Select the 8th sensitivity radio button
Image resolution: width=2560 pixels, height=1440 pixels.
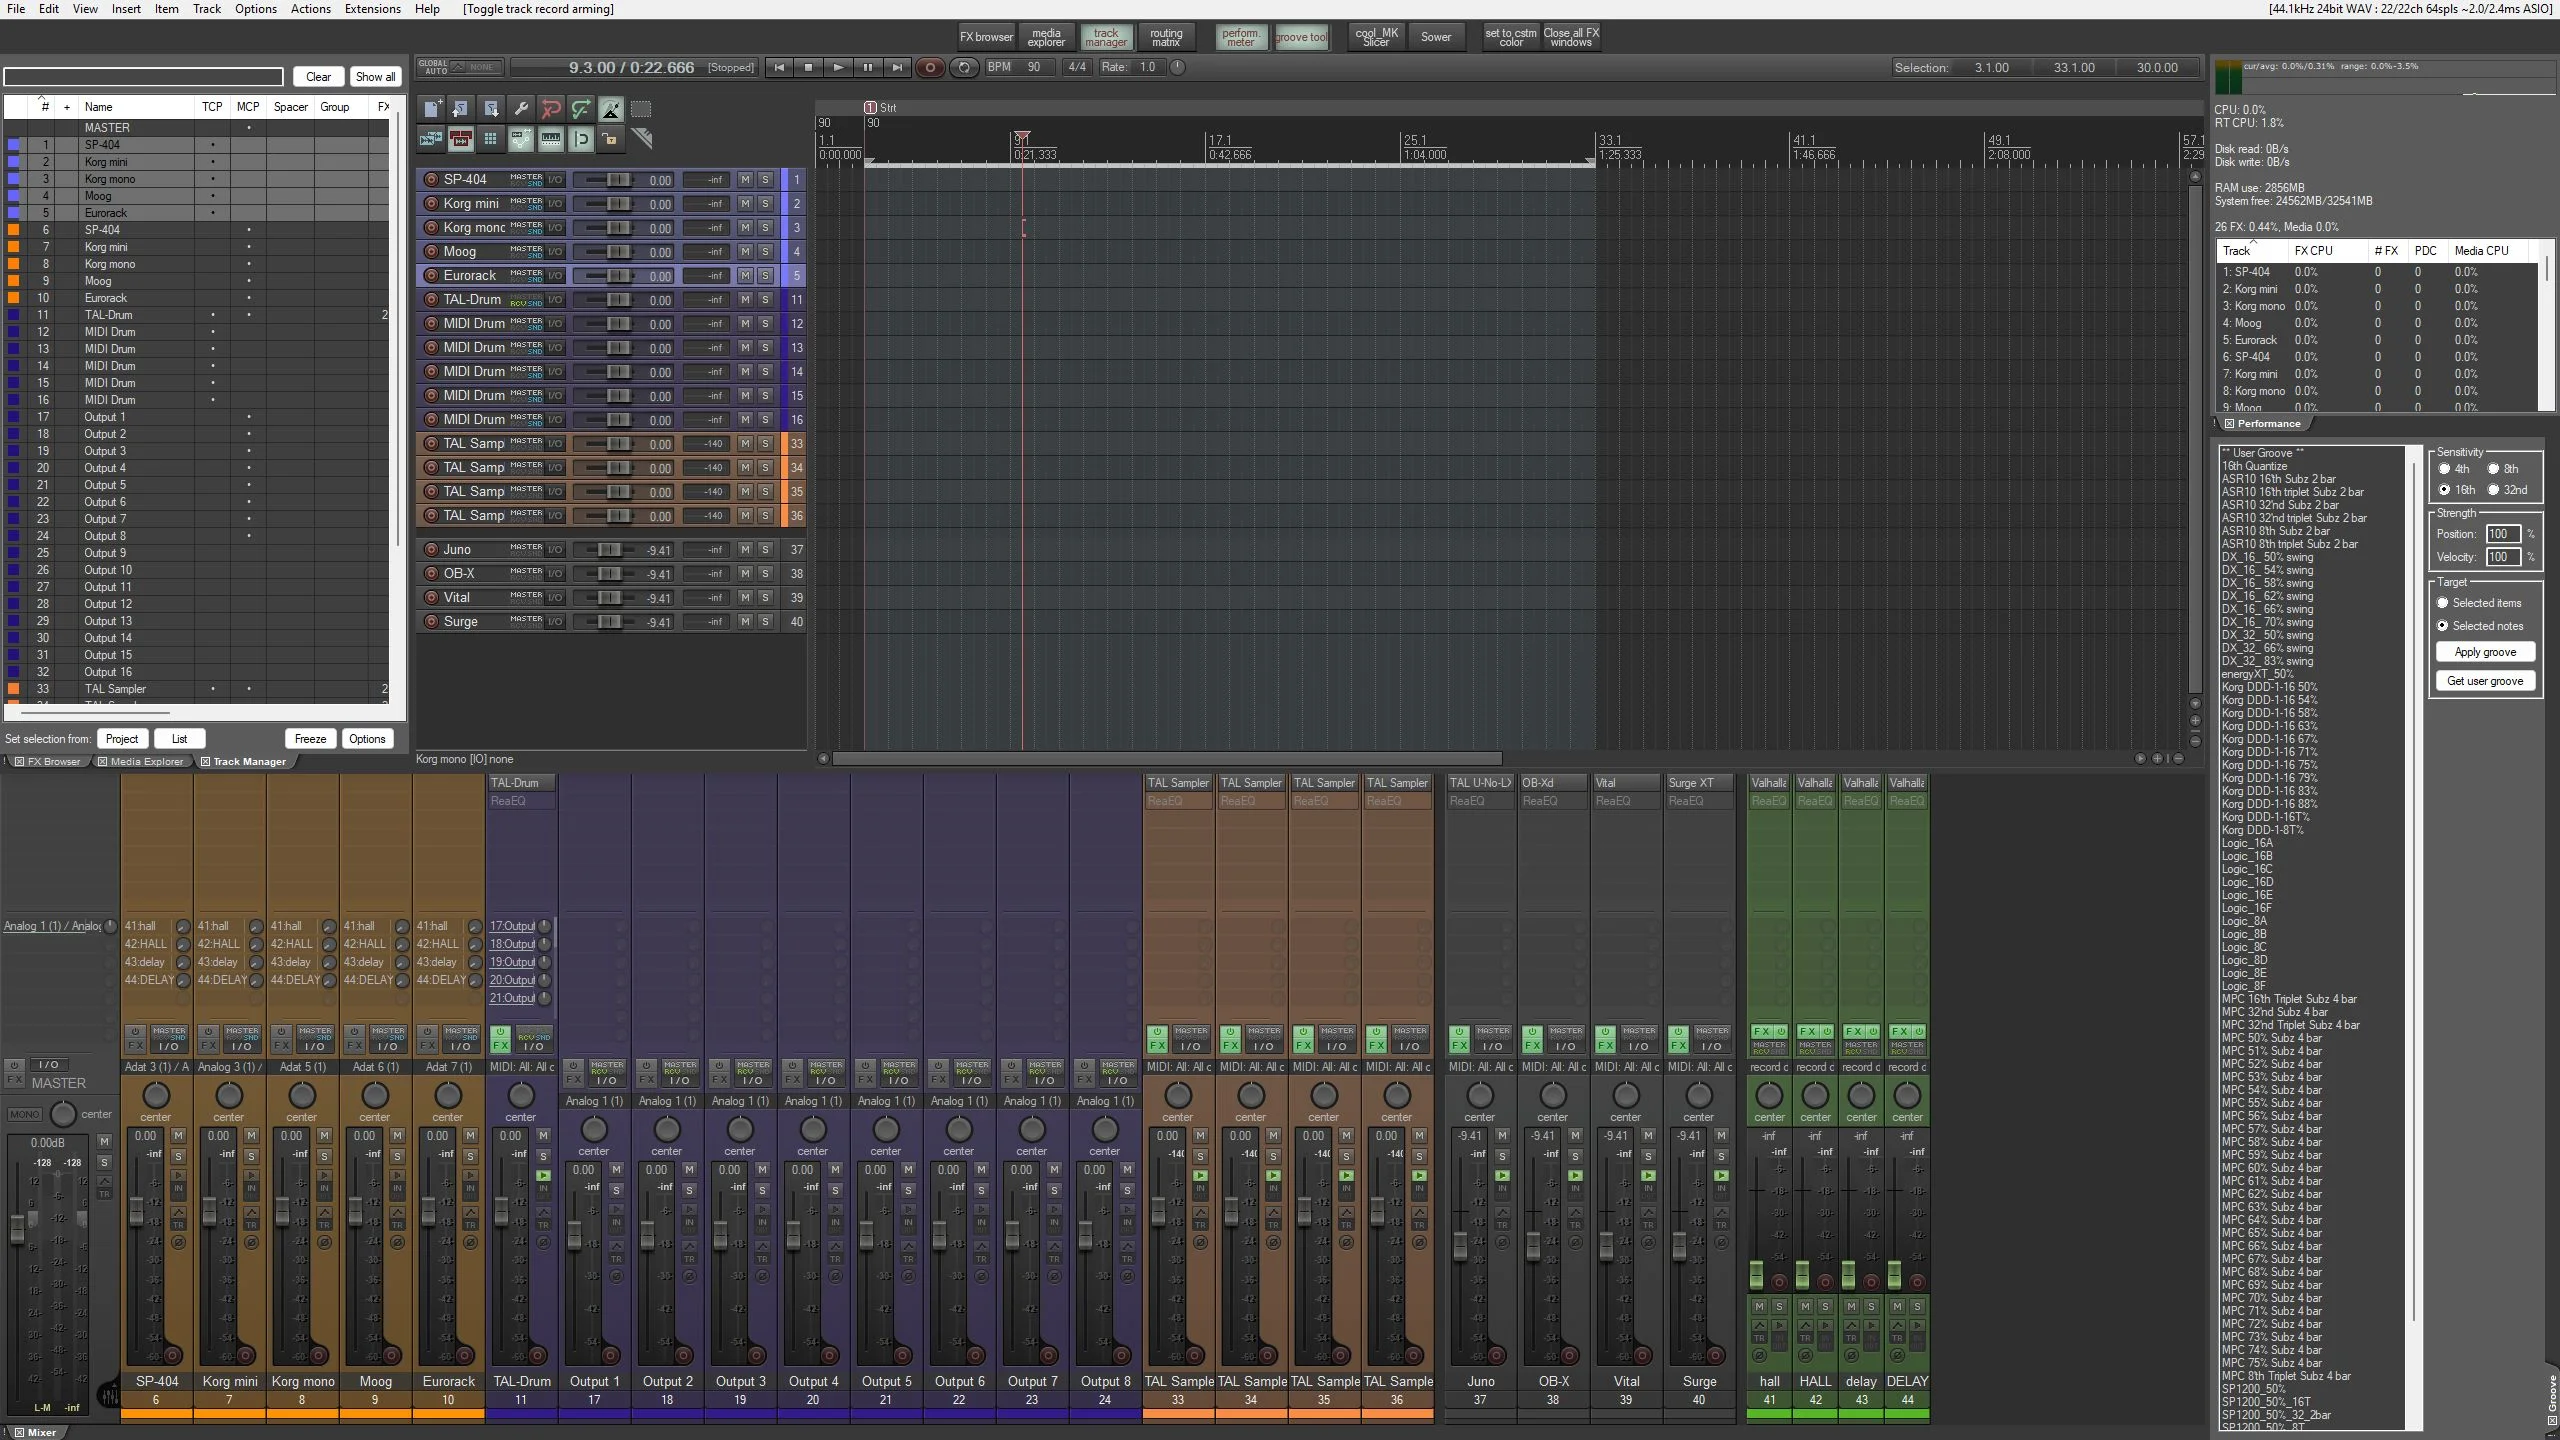(x=2493, y=469)
